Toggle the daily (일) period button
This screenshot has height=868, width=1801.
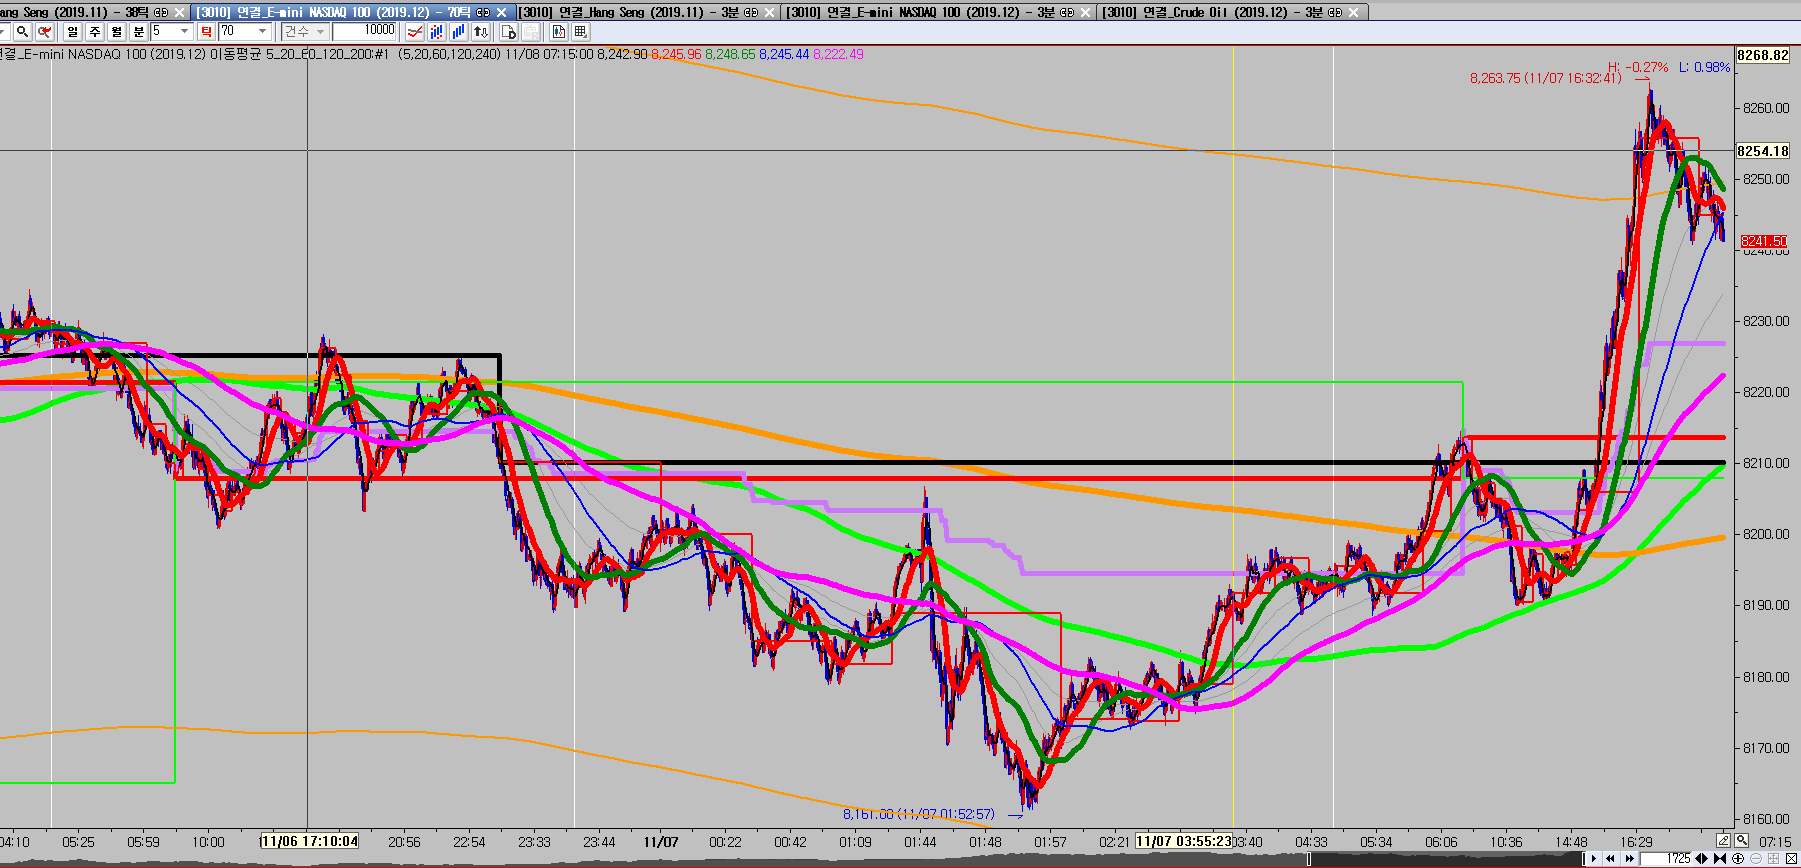pyautogui.click(x=73, y=32)
